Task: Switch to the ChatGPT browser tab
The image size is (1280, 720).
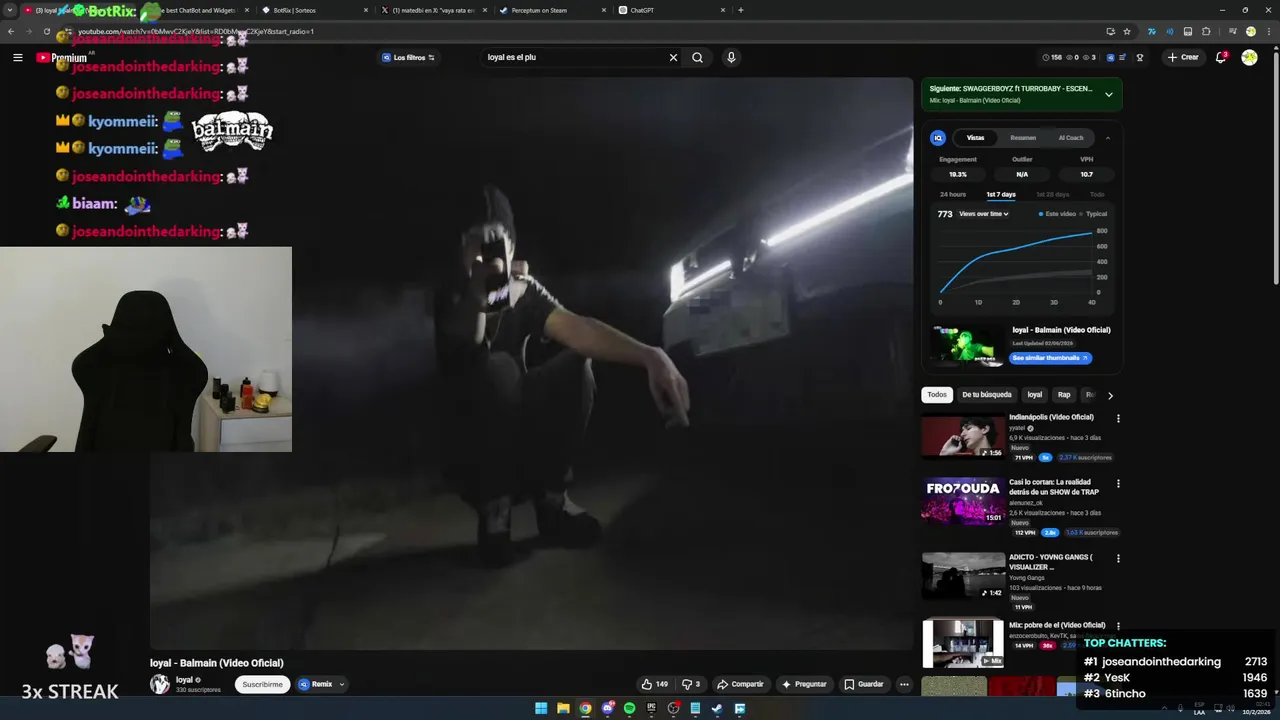Action: click(671, 10)
